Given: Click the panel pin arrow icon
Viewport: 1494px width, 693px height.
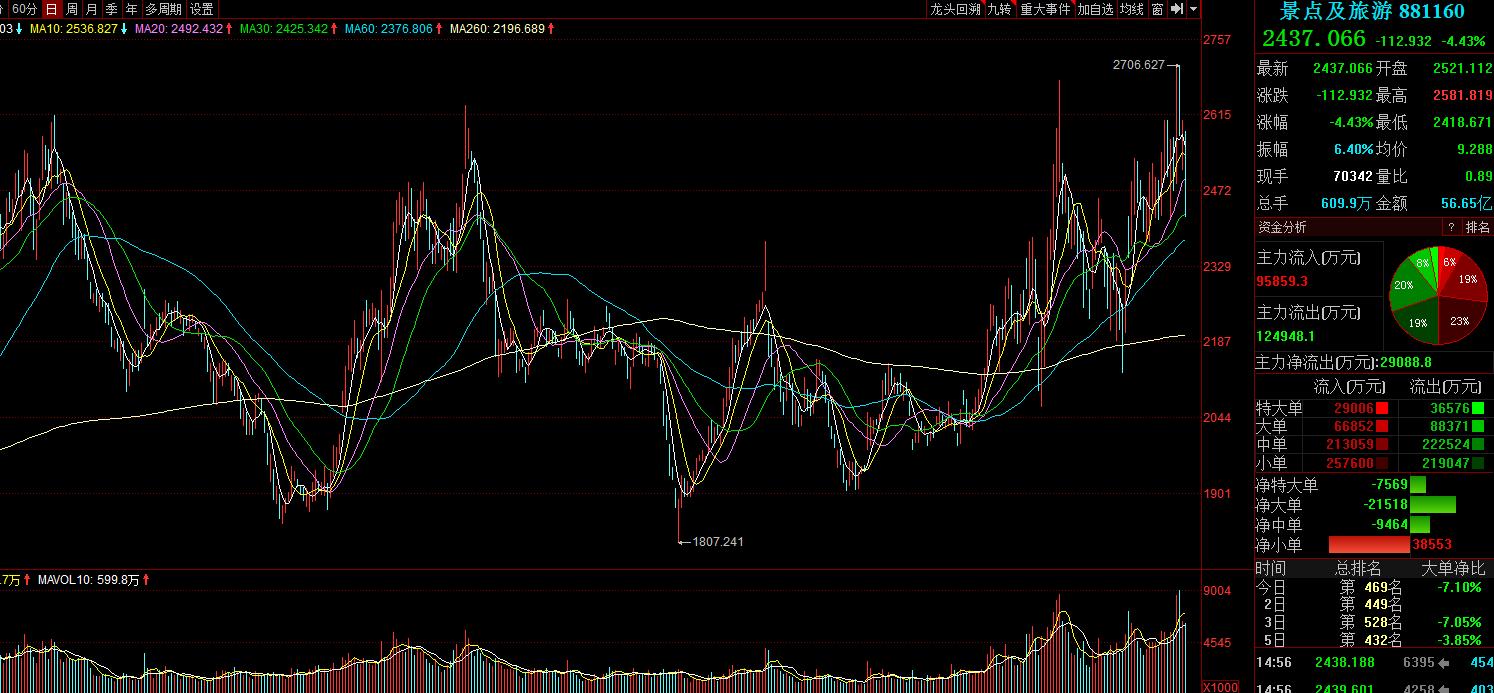Looking at the screenshot, I should tap(1177, 9).
